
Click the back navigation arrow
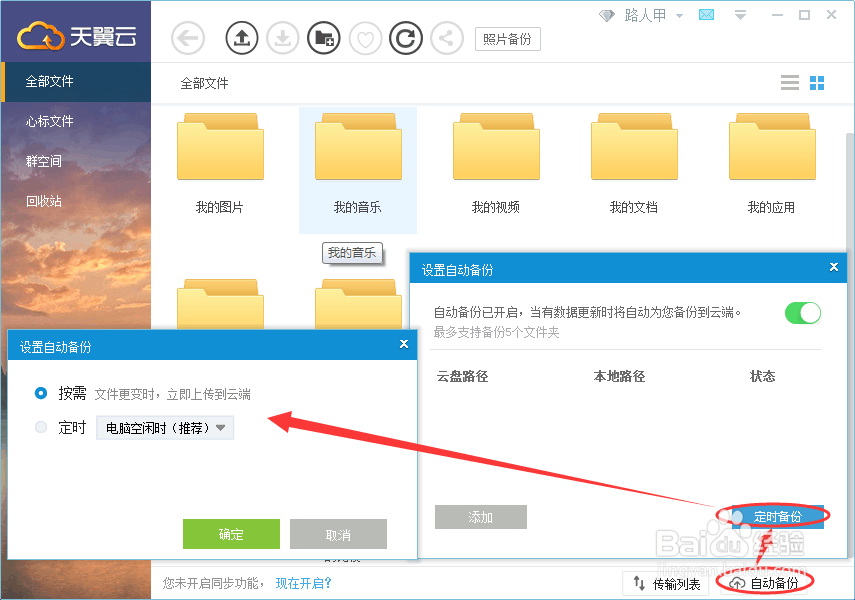[x=187, y=38]
